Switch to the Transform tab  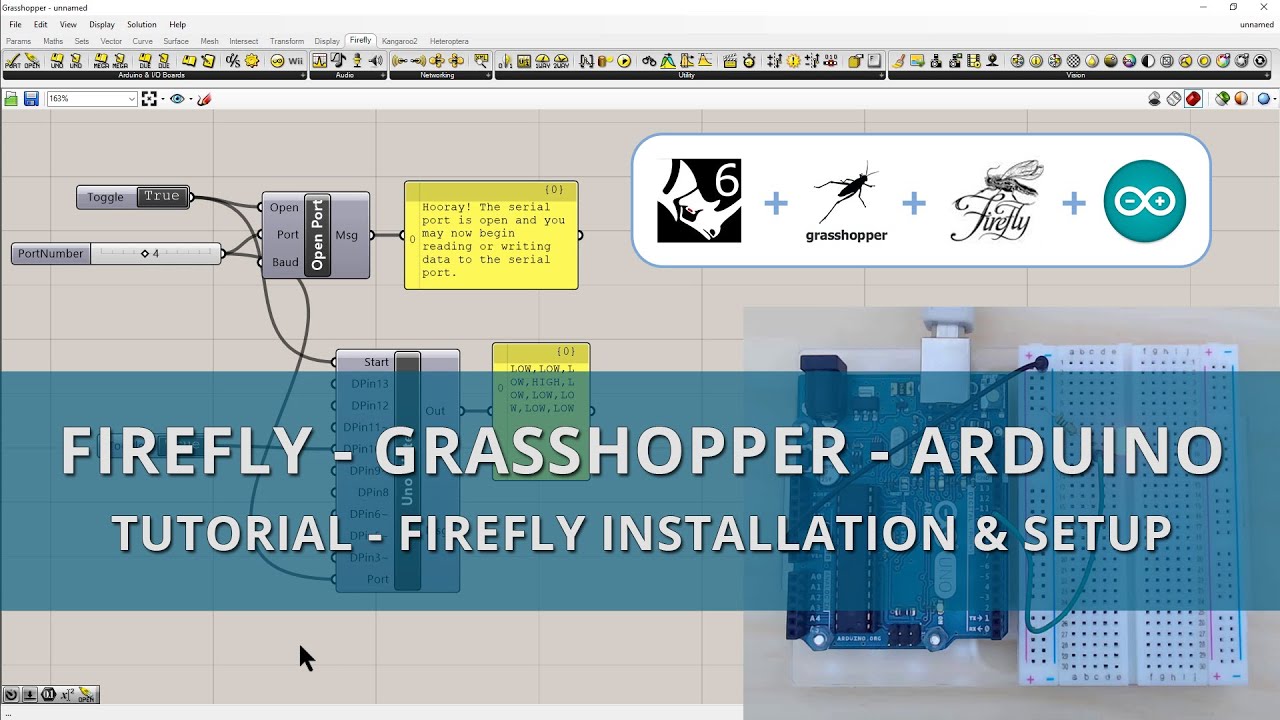(287, 41)
